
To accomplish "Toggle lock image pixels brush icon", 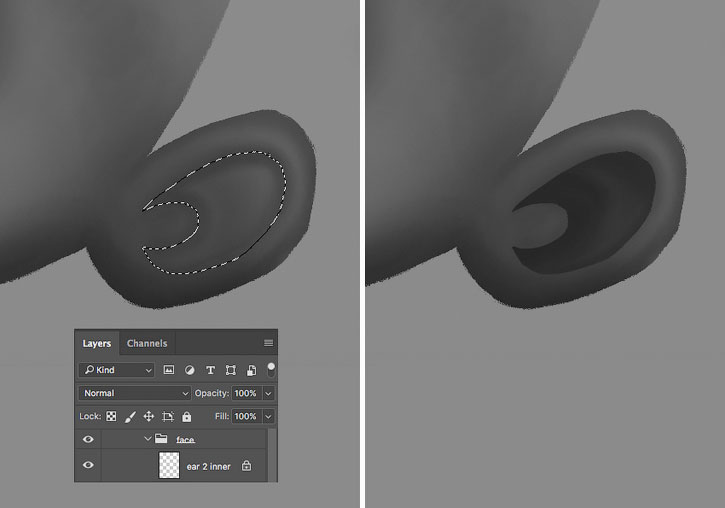I will click(130, 416).
